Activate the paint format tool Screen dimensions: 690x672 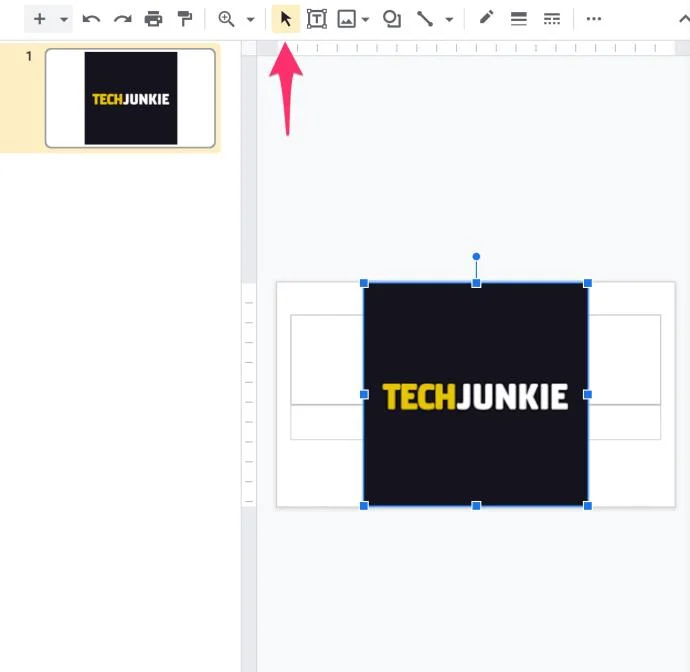click(x=185, y=19)
